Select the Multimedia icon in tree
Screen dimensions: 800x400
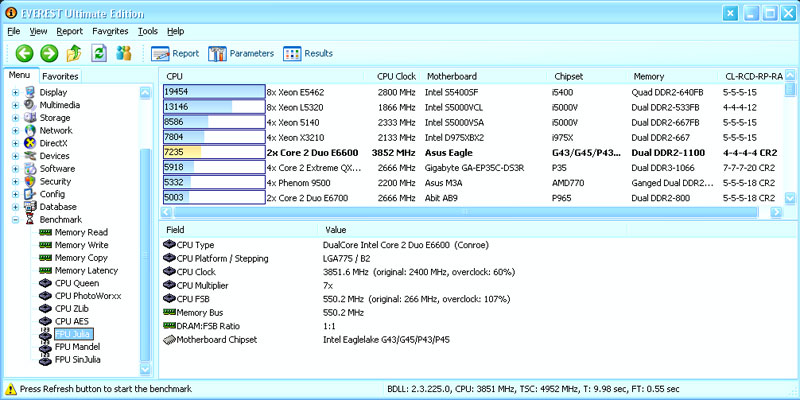30,105
